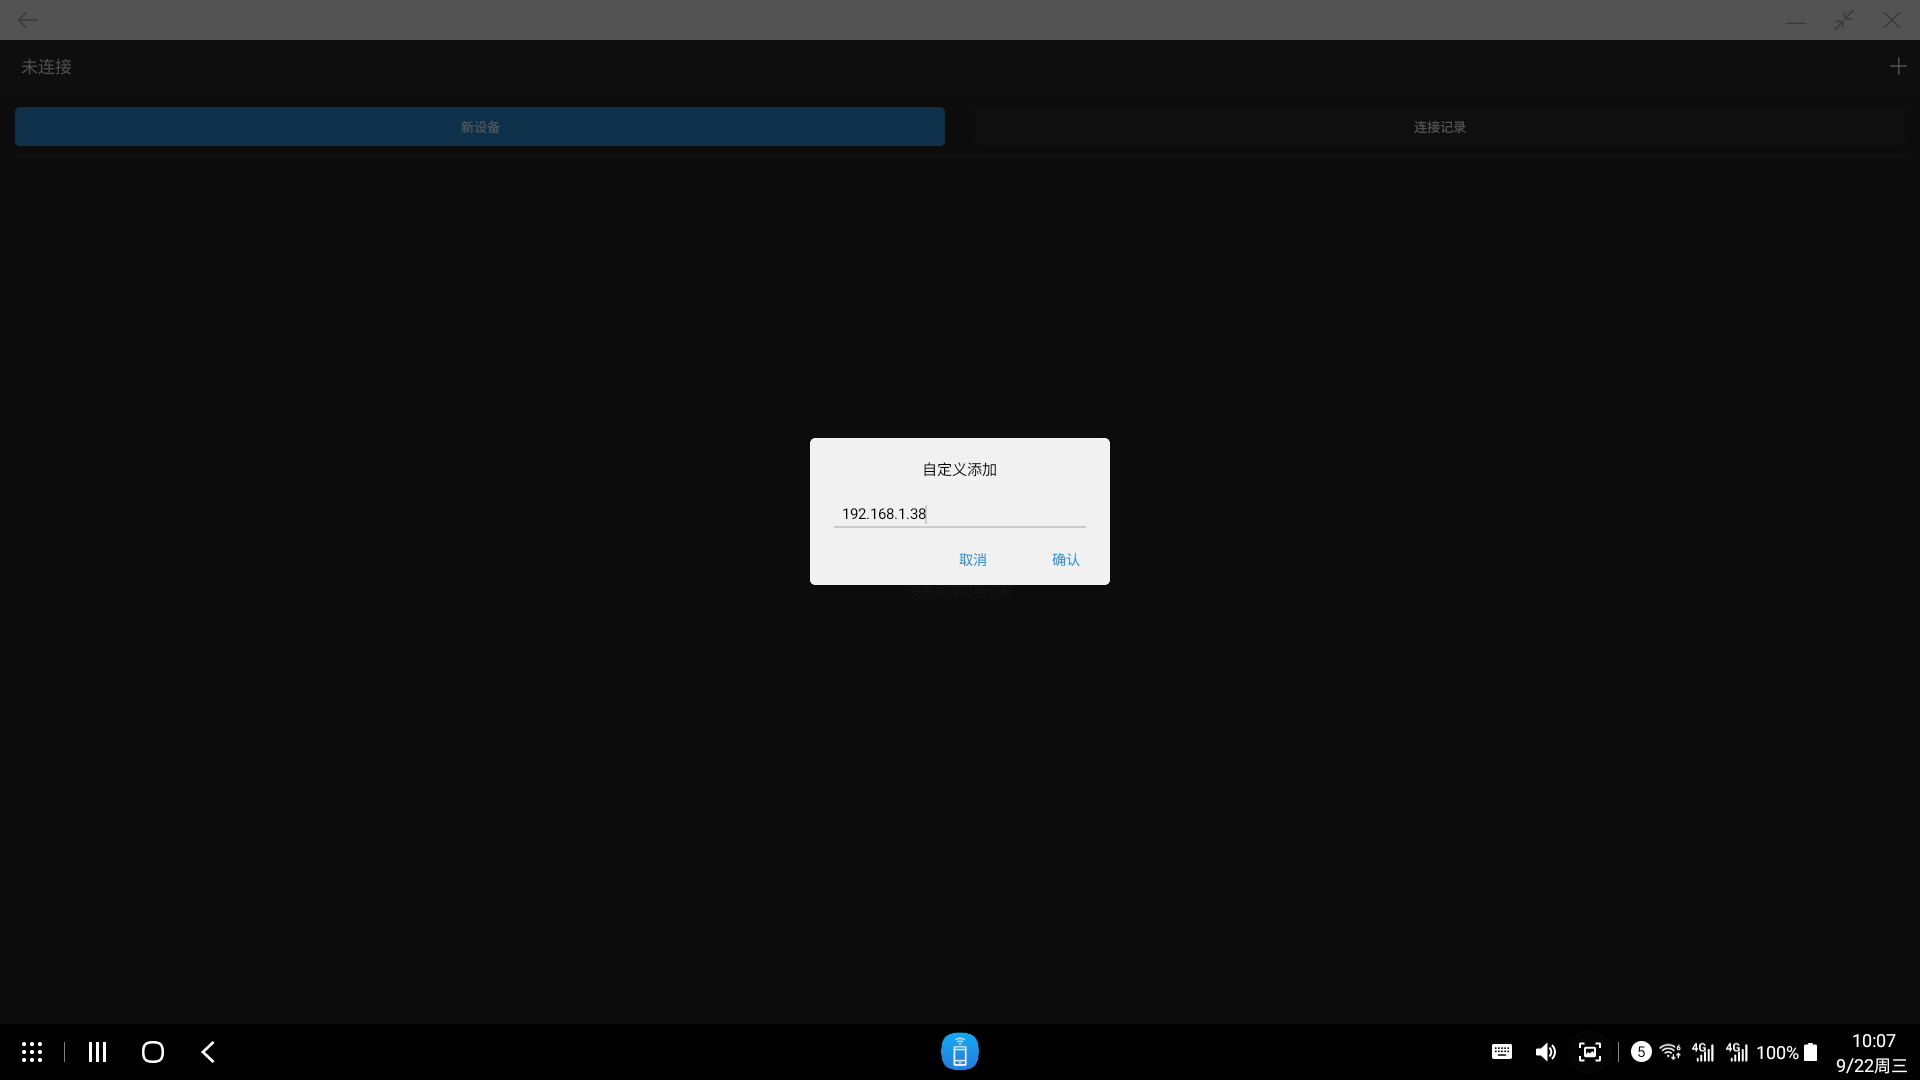Tap the plus icon to add device
The height and width of the screenshot is (1080, 1920).
coord(1898,66)
